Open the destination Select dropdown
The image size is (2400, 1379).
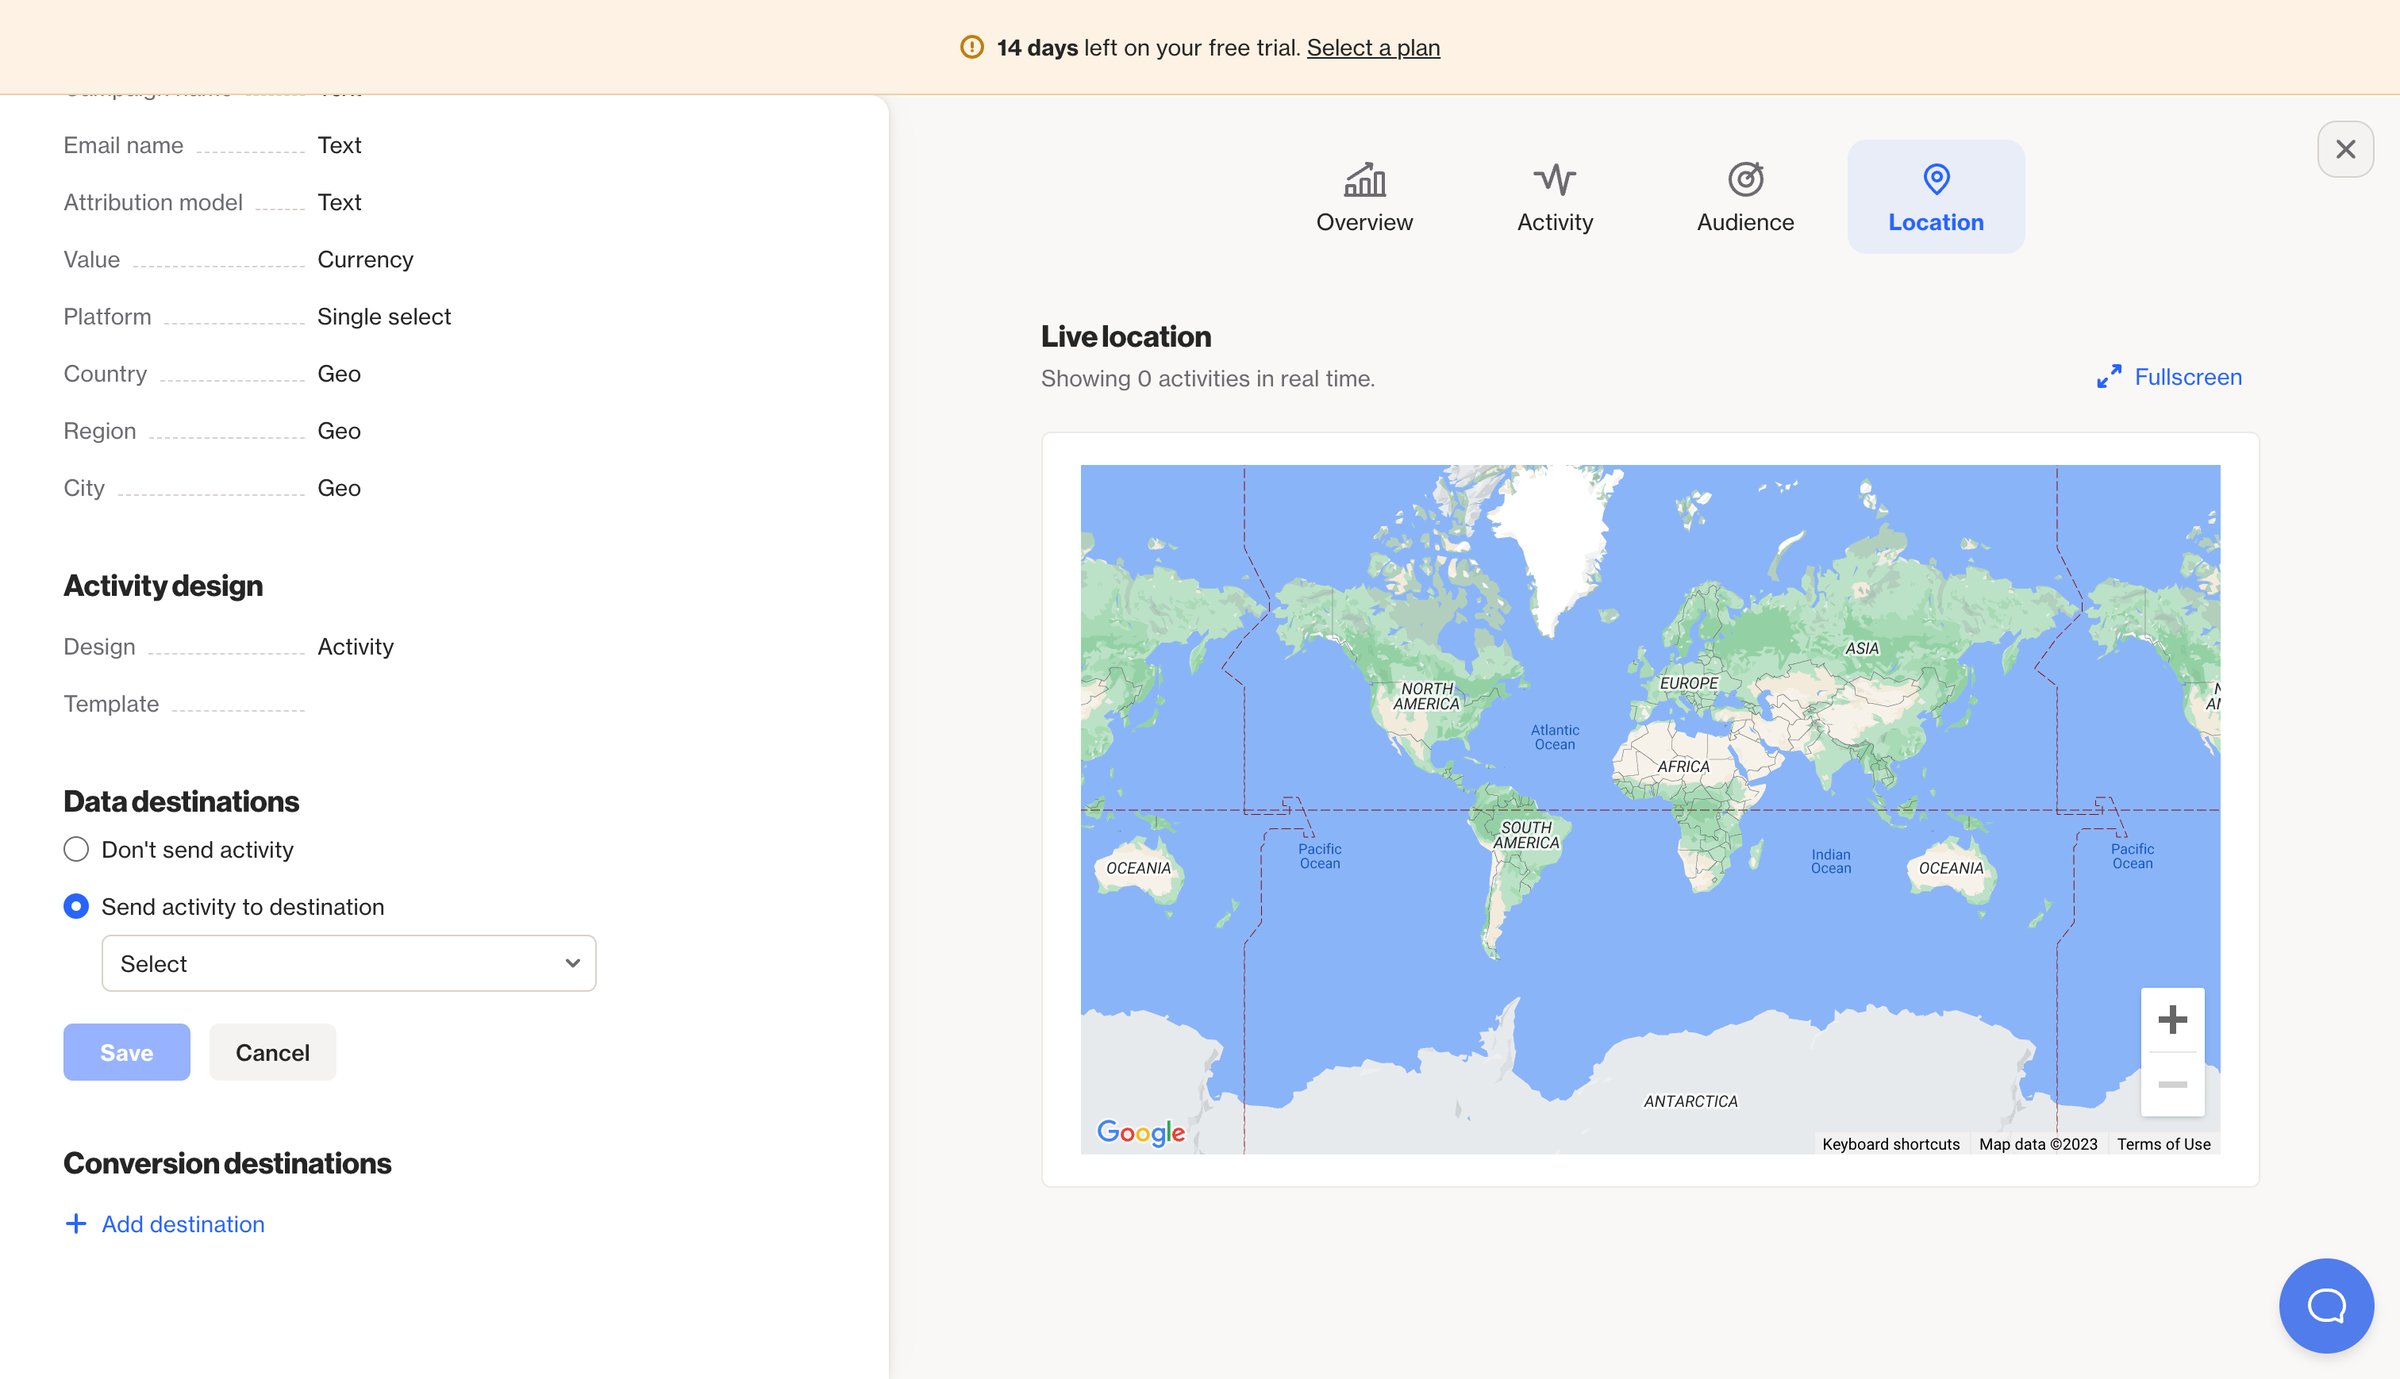[349, 963]
